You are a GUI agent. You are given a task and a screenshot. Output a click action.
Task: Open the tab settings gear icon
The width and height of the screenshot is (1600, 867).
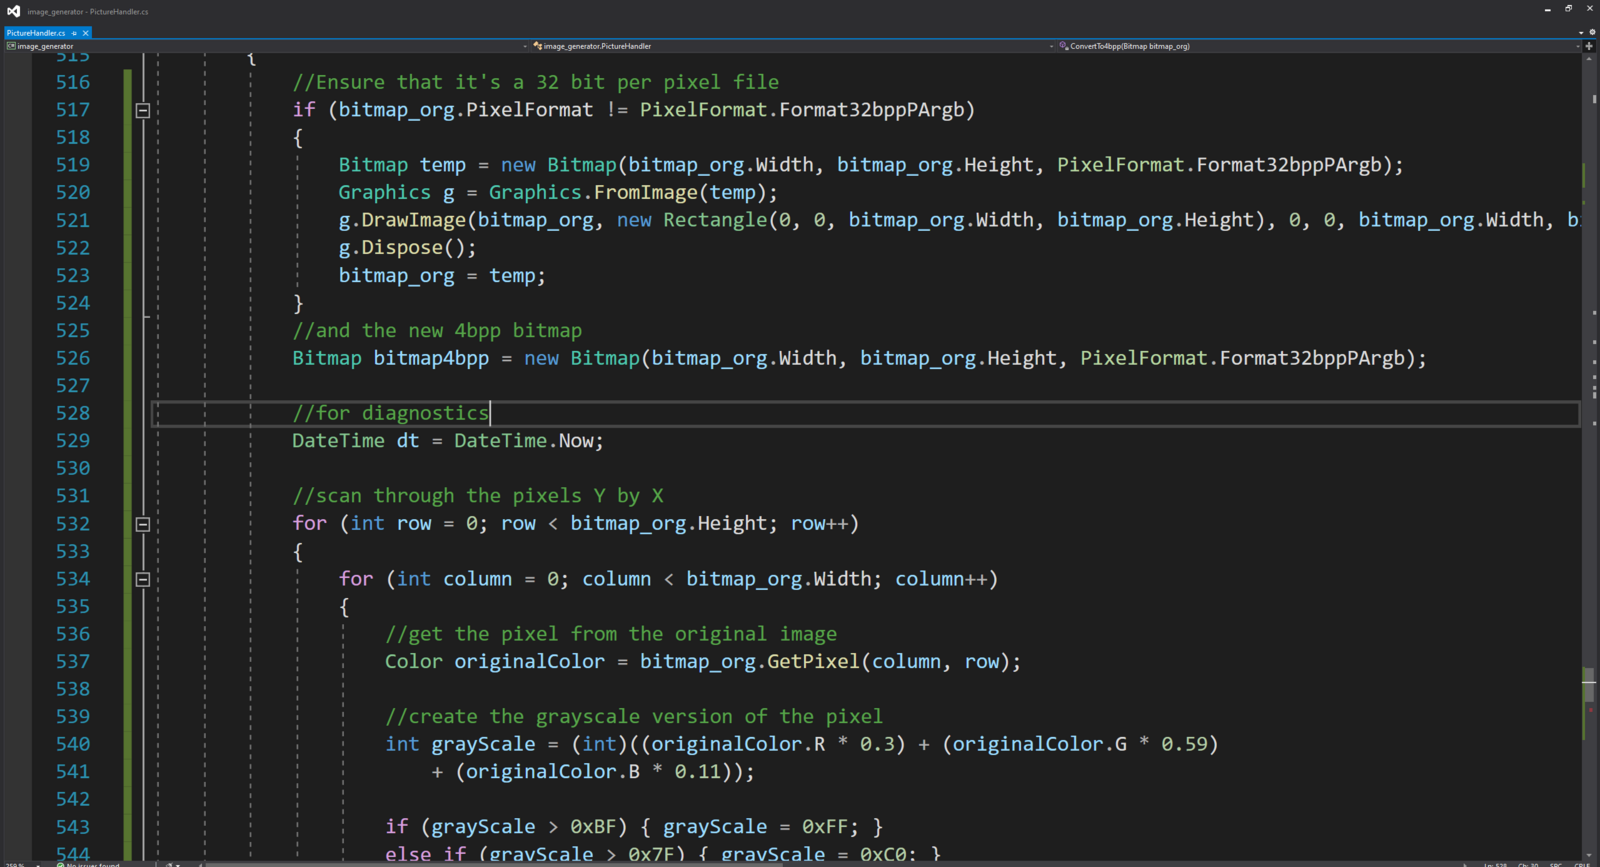click(x=1592, y=33)
